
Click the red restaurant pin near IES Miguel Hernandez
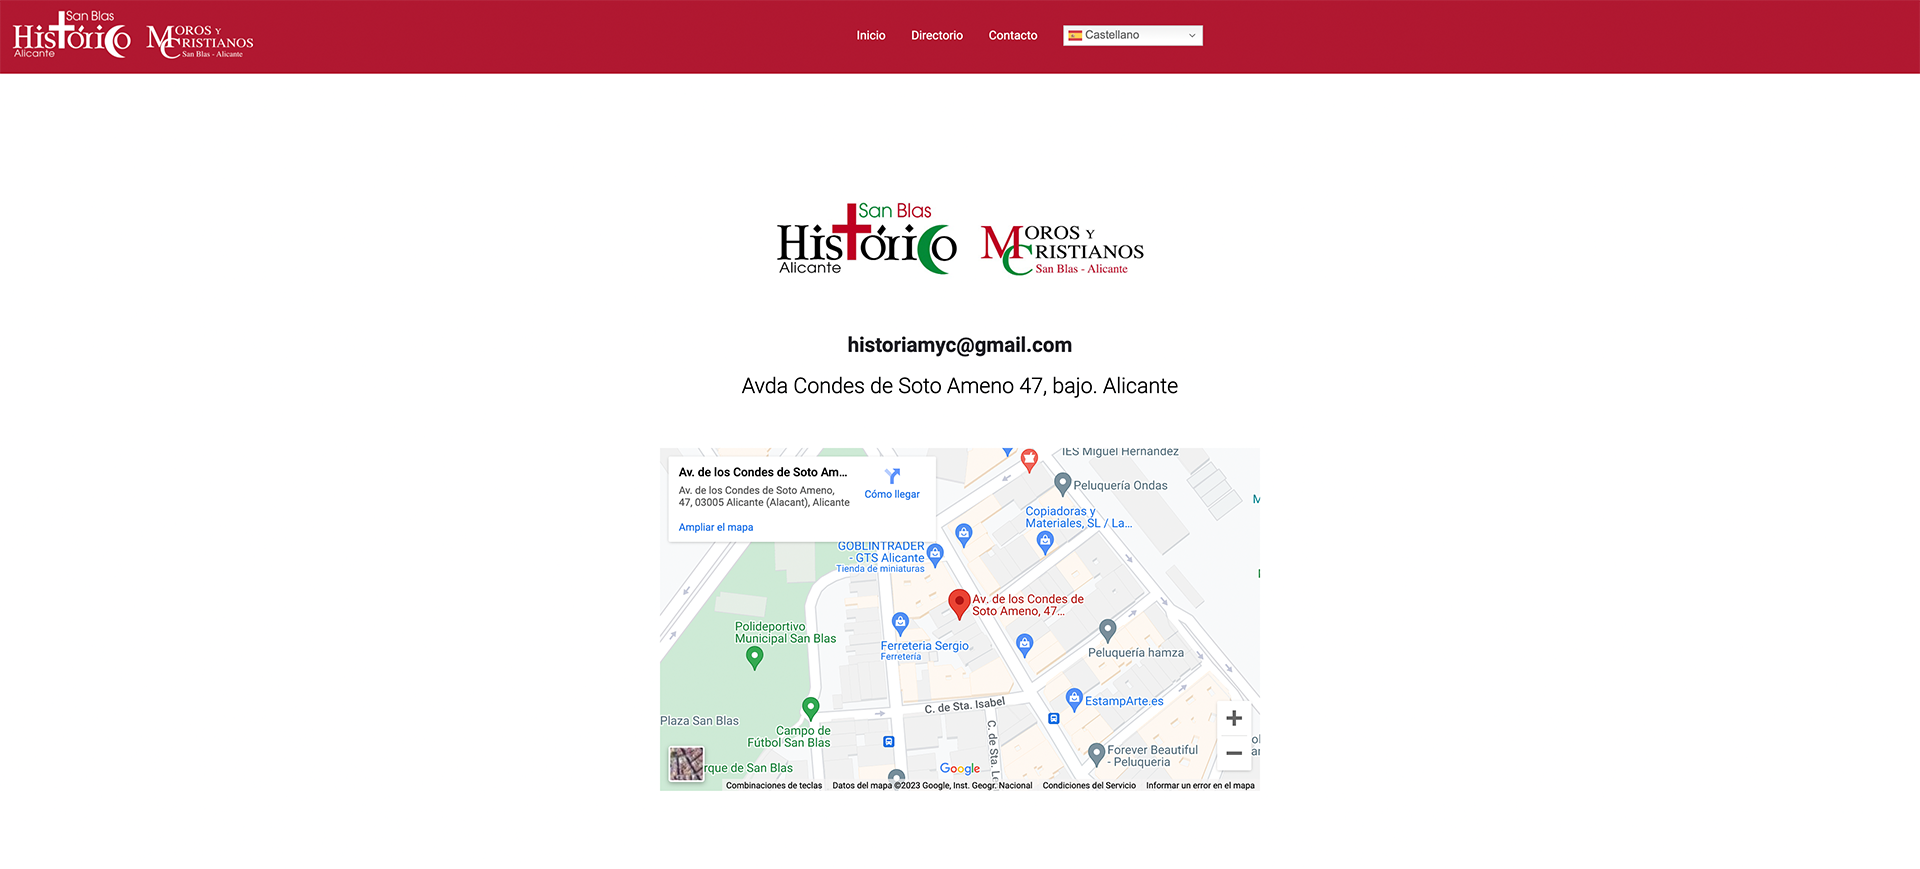coord(1029,460)
